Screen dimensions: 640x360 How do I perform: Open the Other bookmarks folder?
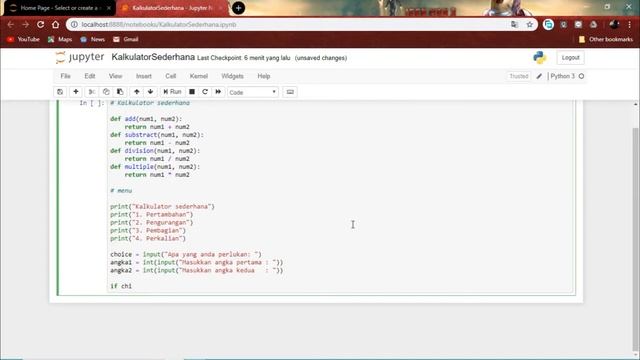606,40
